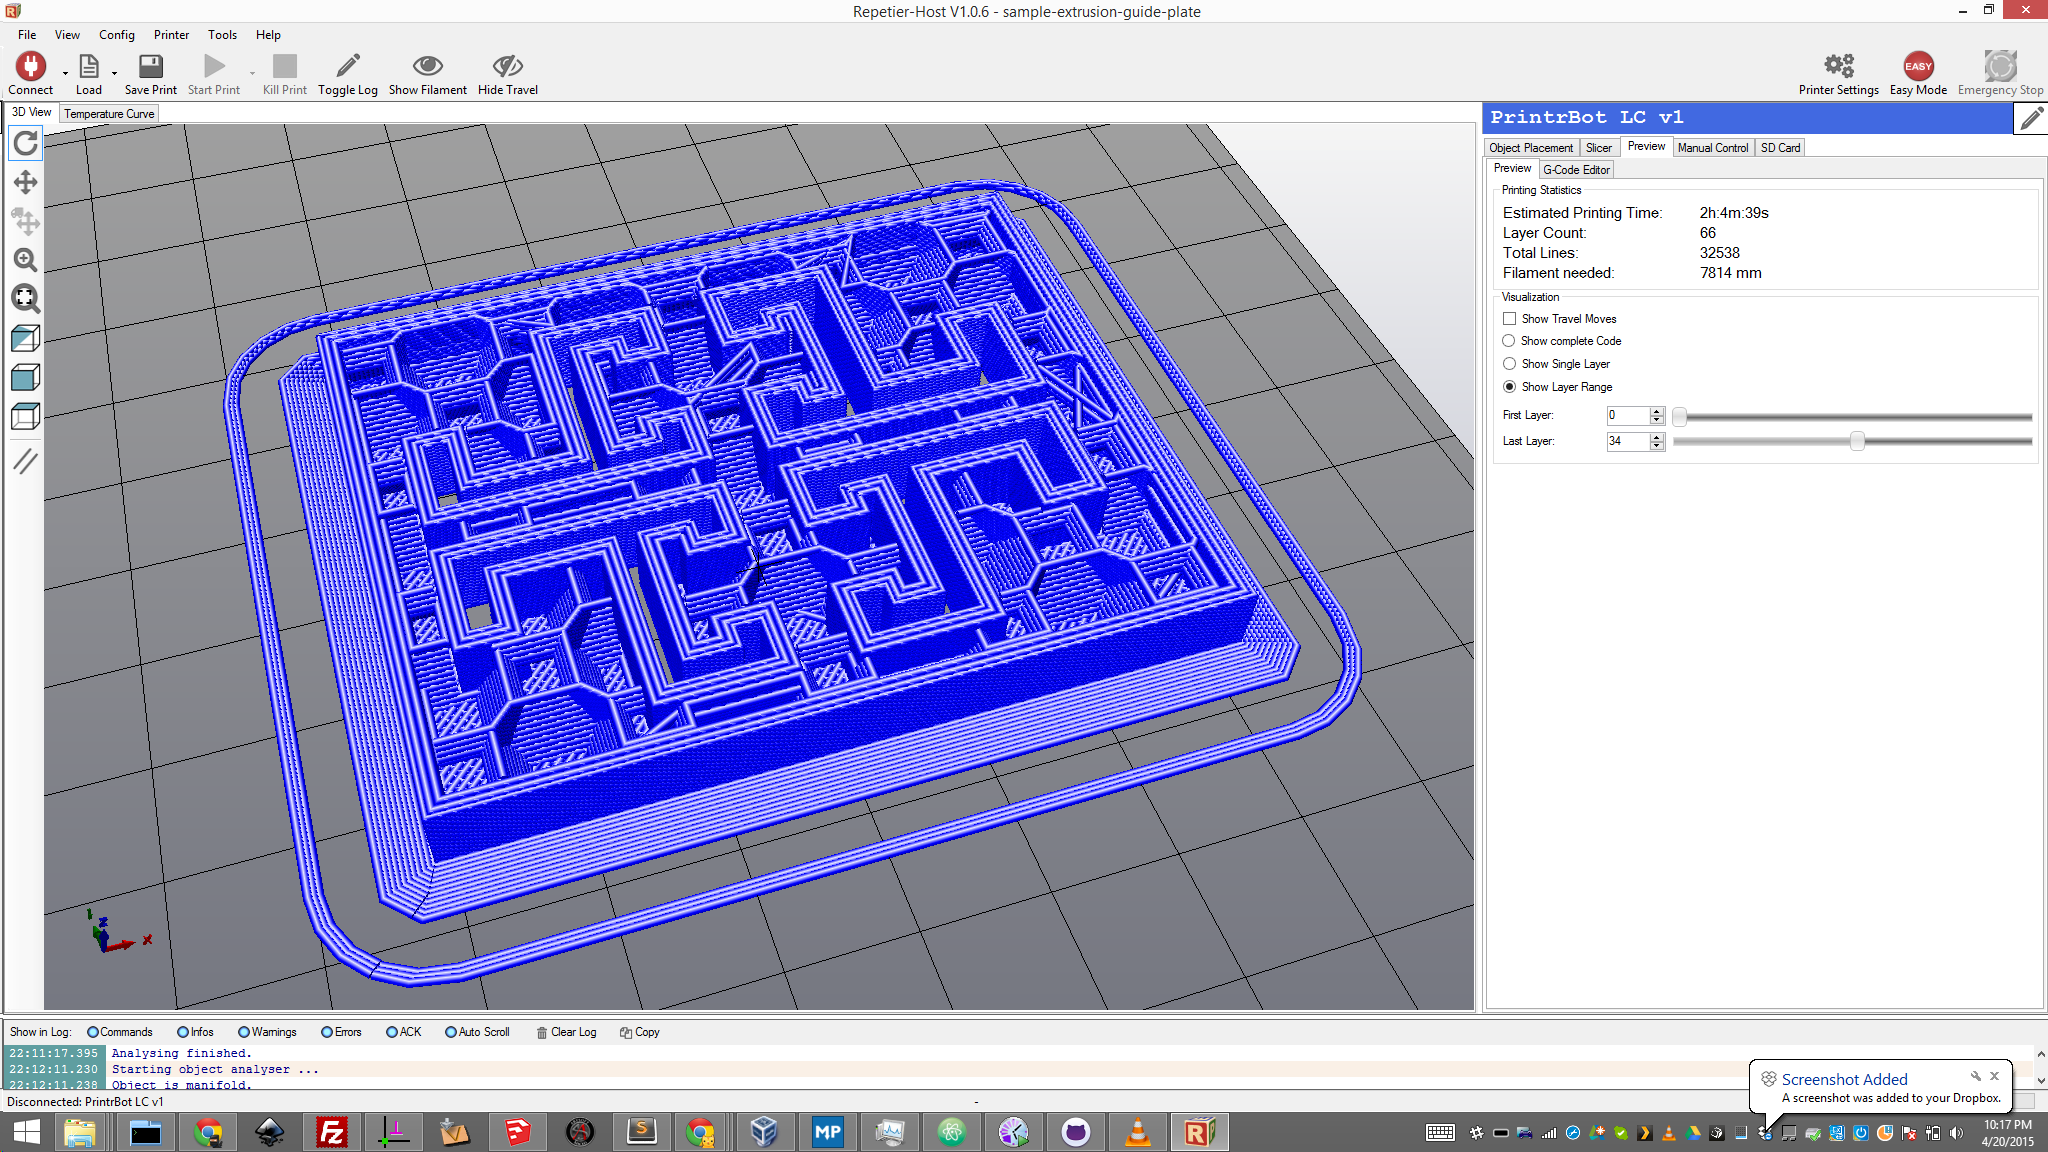Open Printer Settings gear icon

coord(1838,67)
